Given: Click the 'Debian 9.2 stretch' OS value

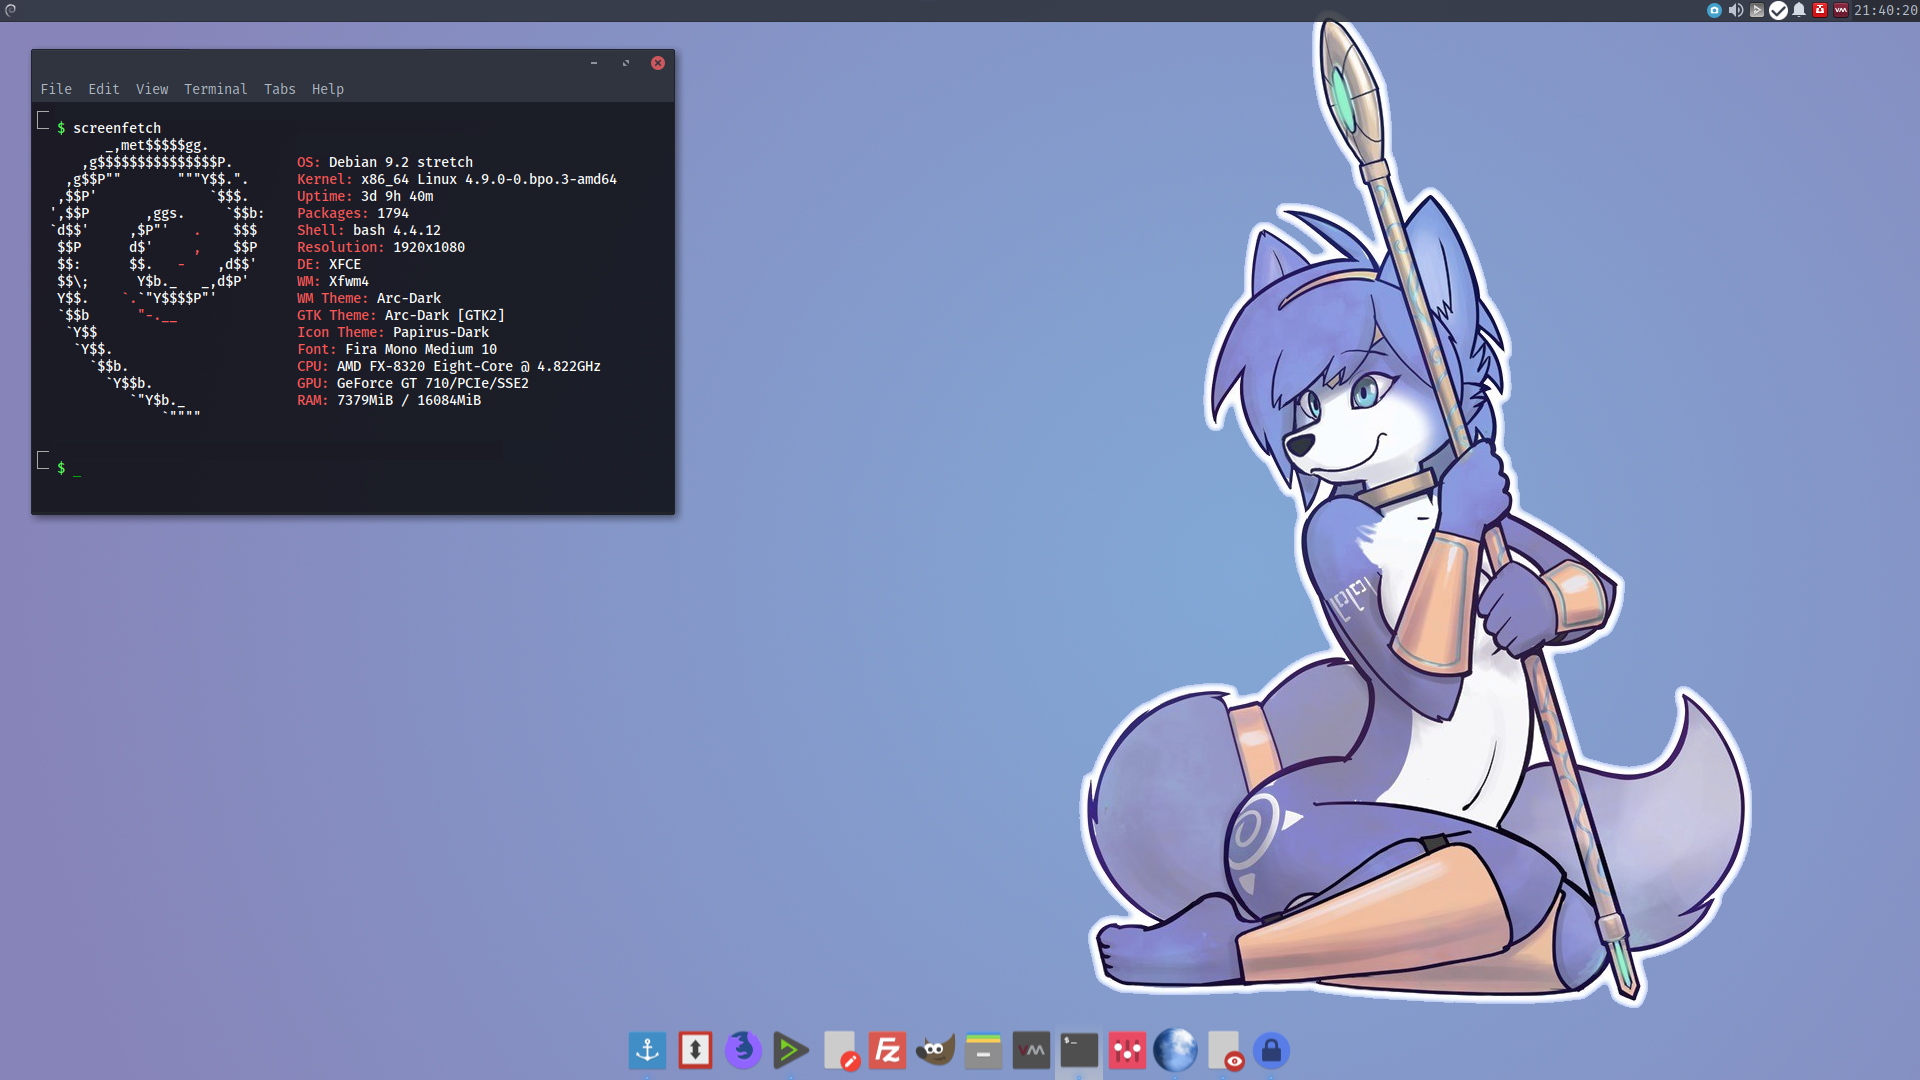Looking at the screenshot, I should click(401, 162).
